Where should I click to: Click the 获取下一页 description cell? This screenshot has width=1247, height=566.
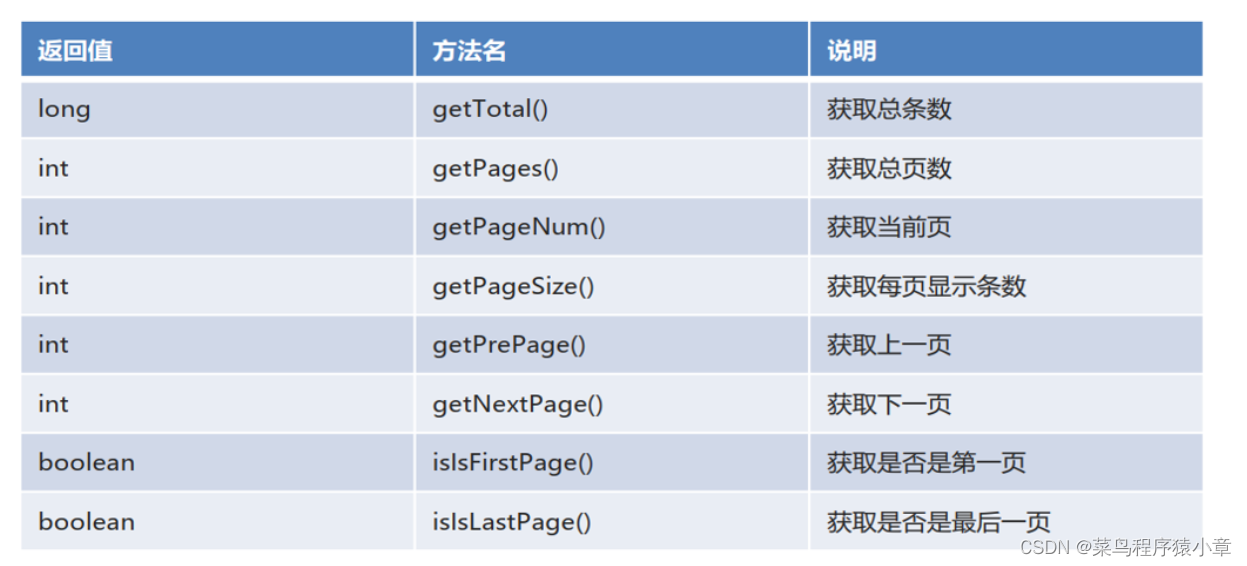[1006, 404]
